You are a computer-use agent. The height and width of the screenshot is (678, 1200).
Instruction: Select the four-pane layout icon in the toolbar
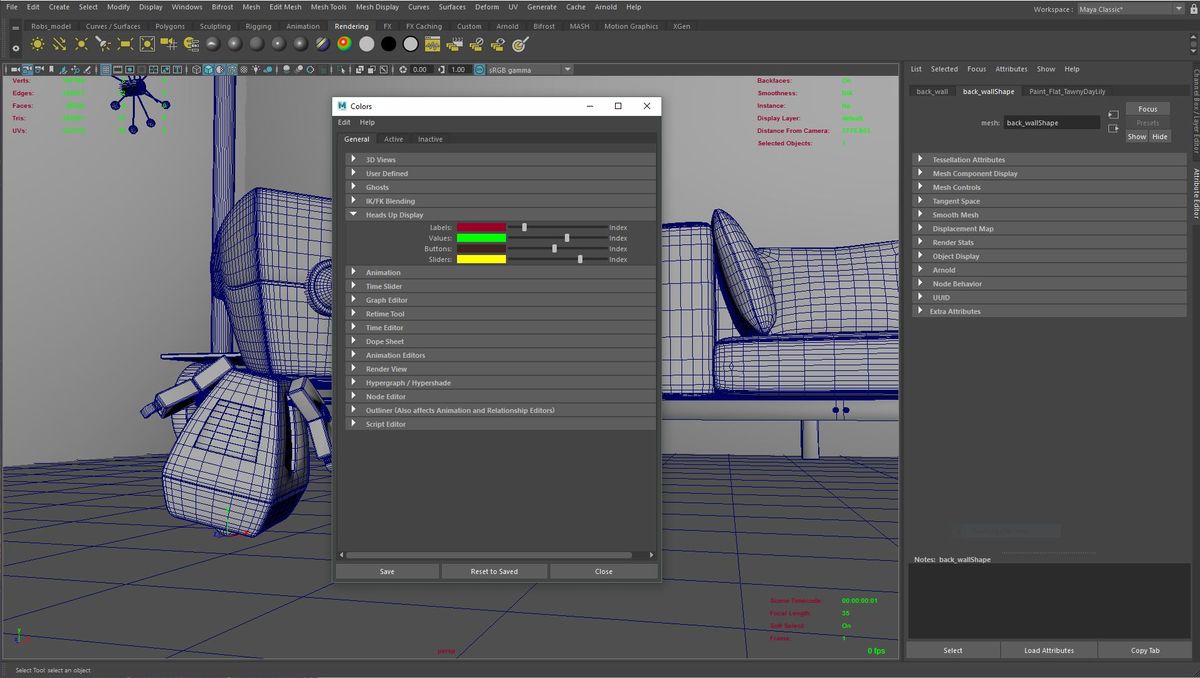152,70
